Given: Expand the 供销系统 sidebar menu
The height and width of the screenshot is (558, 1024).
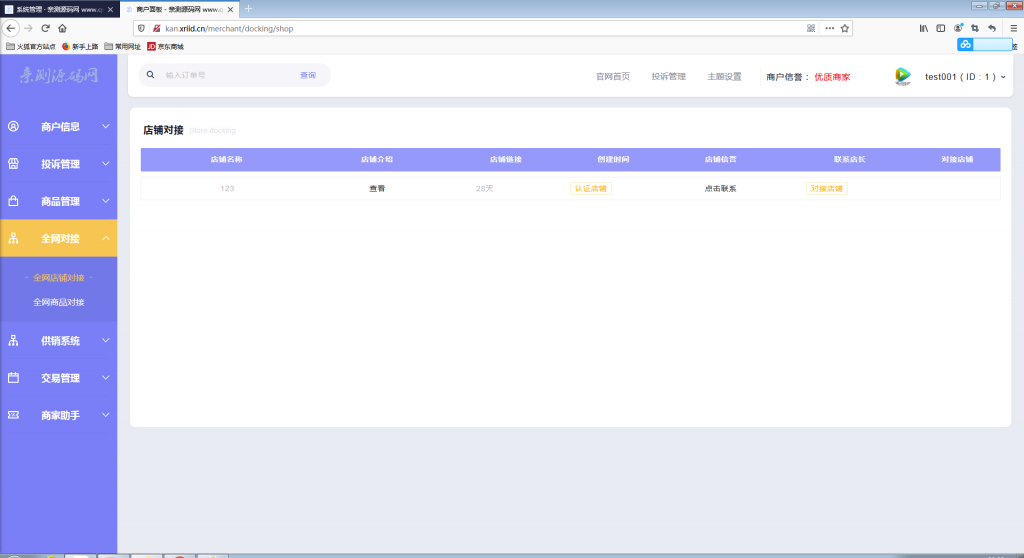Looking at the screenshot, I should (x=106, y=340).
